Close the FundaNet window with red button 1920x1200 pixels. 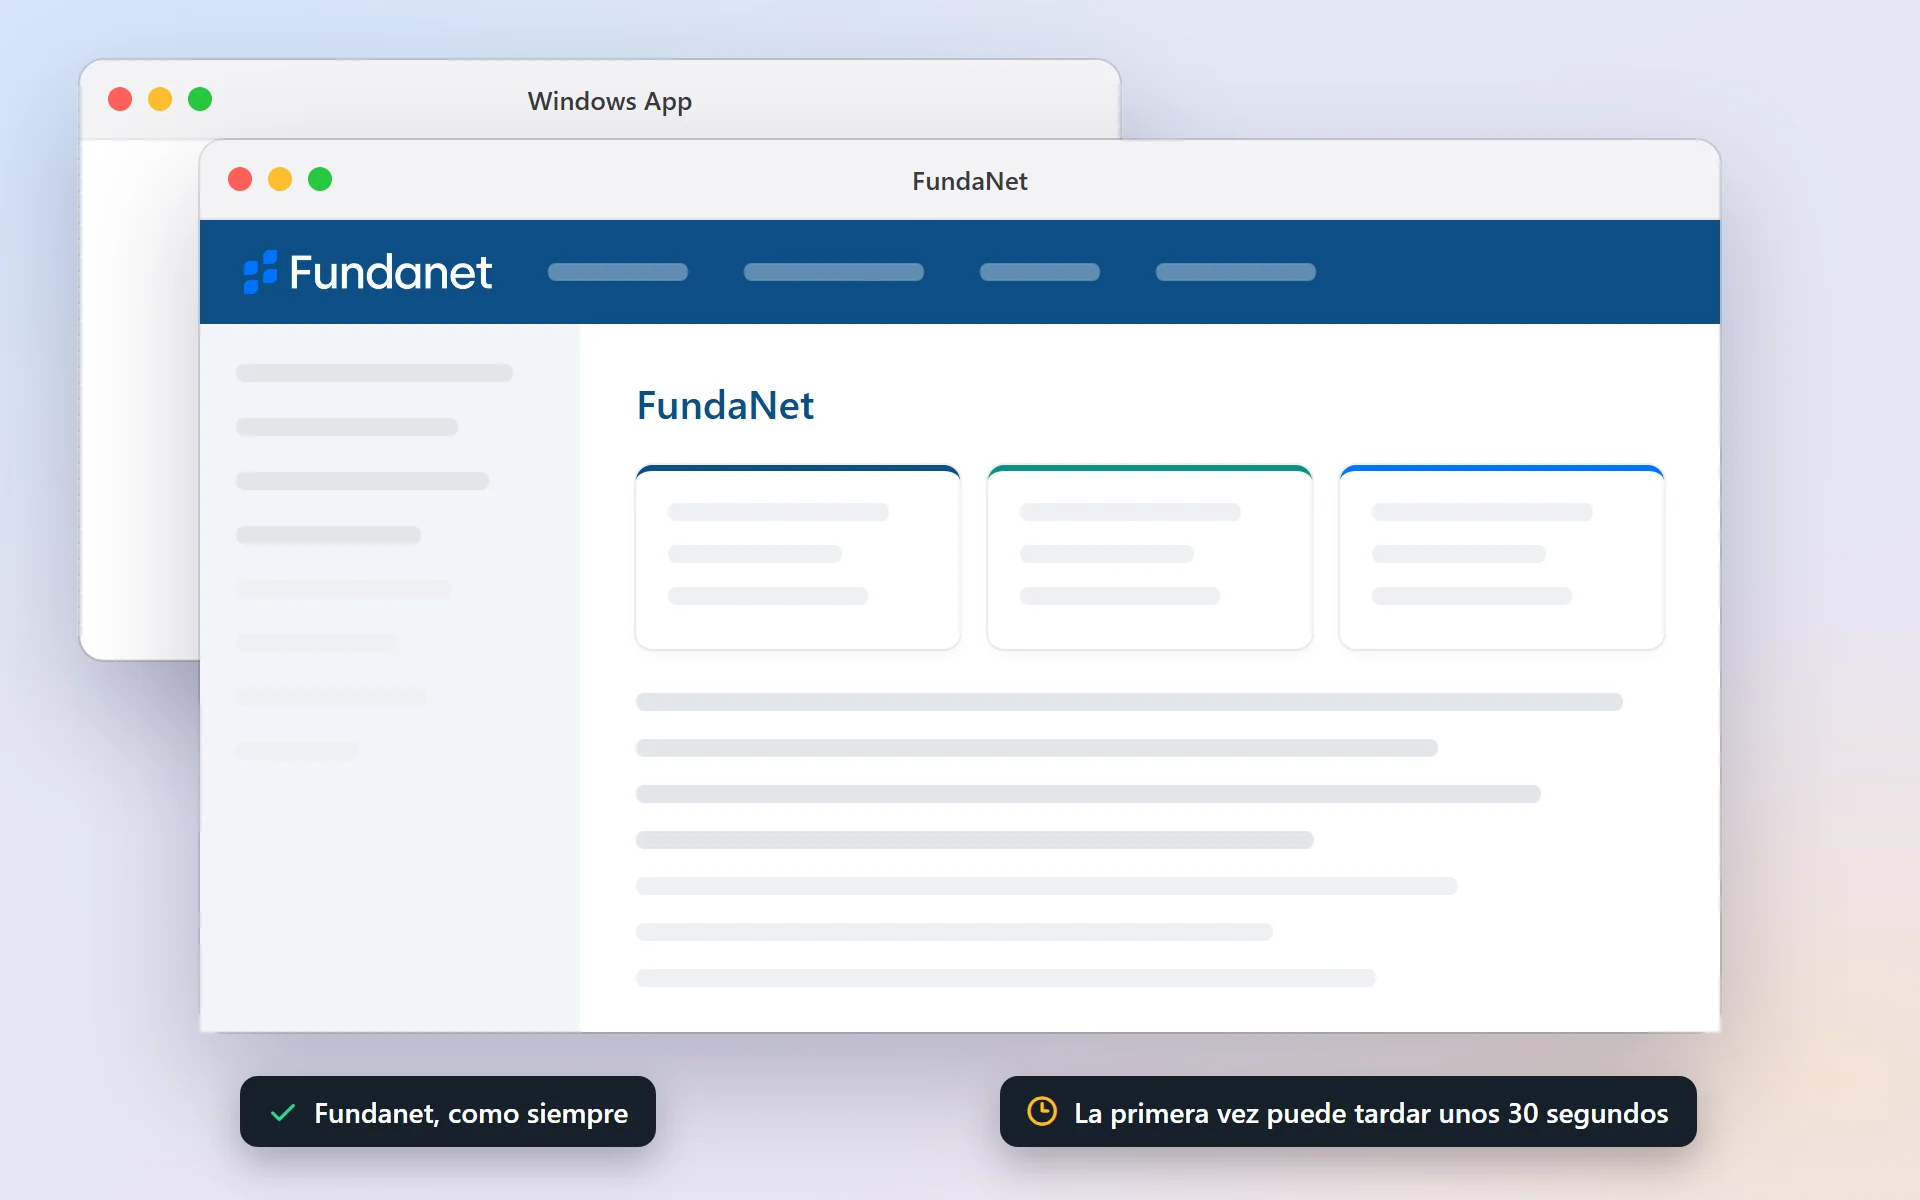240,179
